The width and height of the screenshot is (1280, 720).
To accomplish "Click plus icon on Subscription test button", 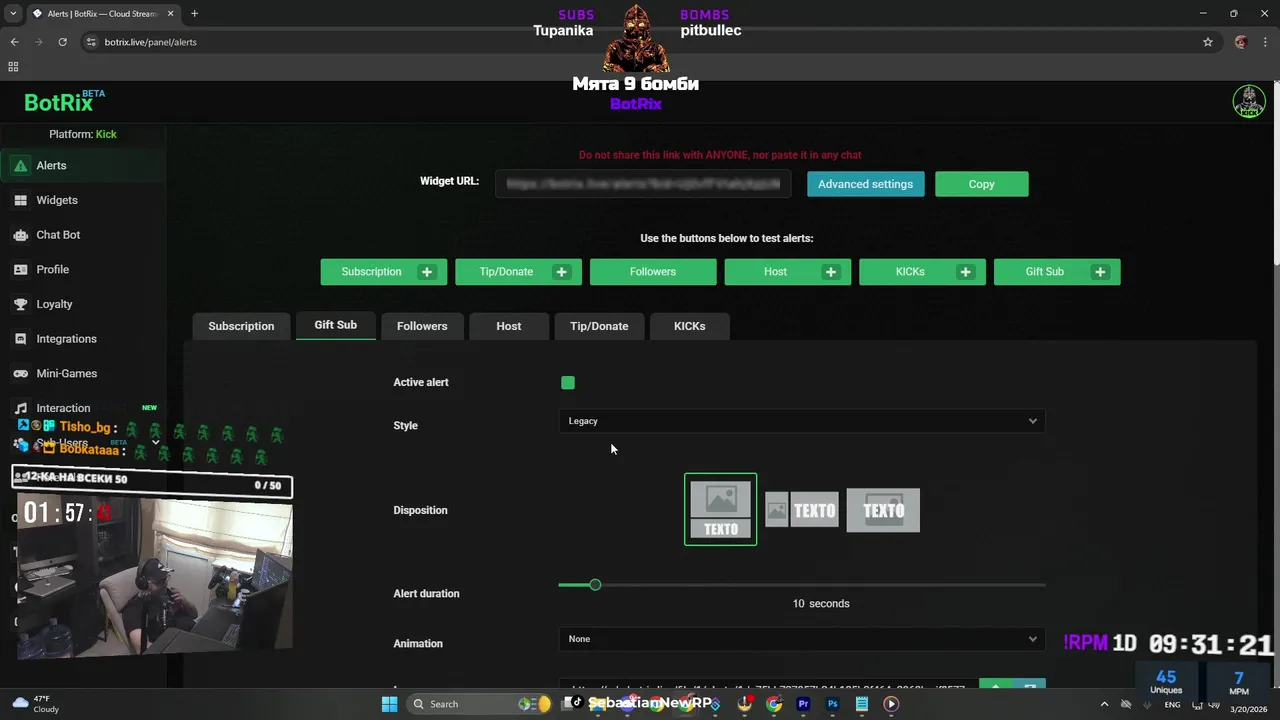I will [427, 272].
